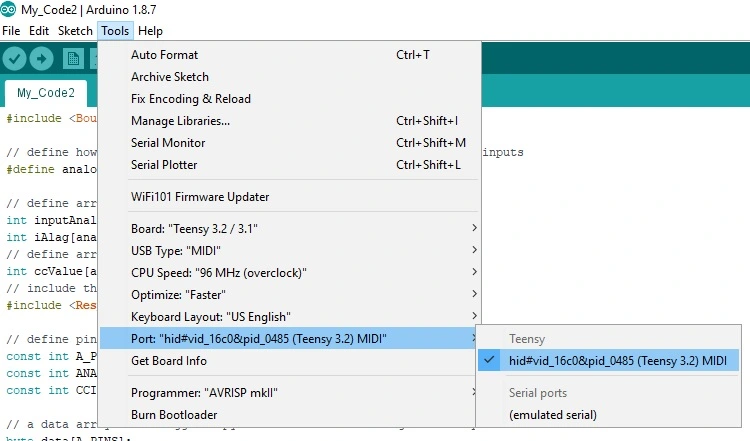Switch to the My_Code2 tab
The image size is (750, 441).
point(46,93)
